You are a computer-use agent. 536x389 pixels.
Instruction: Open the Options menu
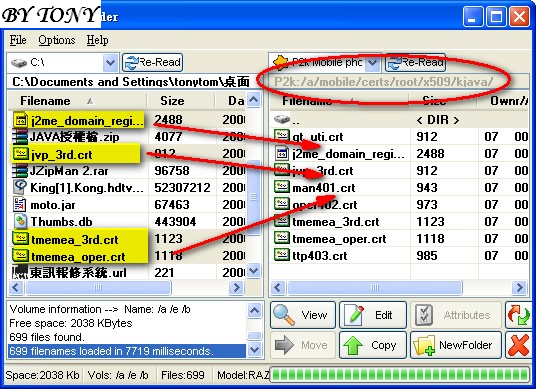[x=56, y=40]
